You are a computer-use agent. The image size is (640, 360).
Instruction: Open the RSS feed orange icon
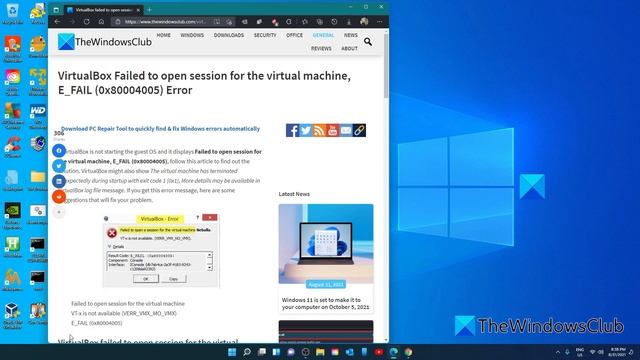(319, 130)
